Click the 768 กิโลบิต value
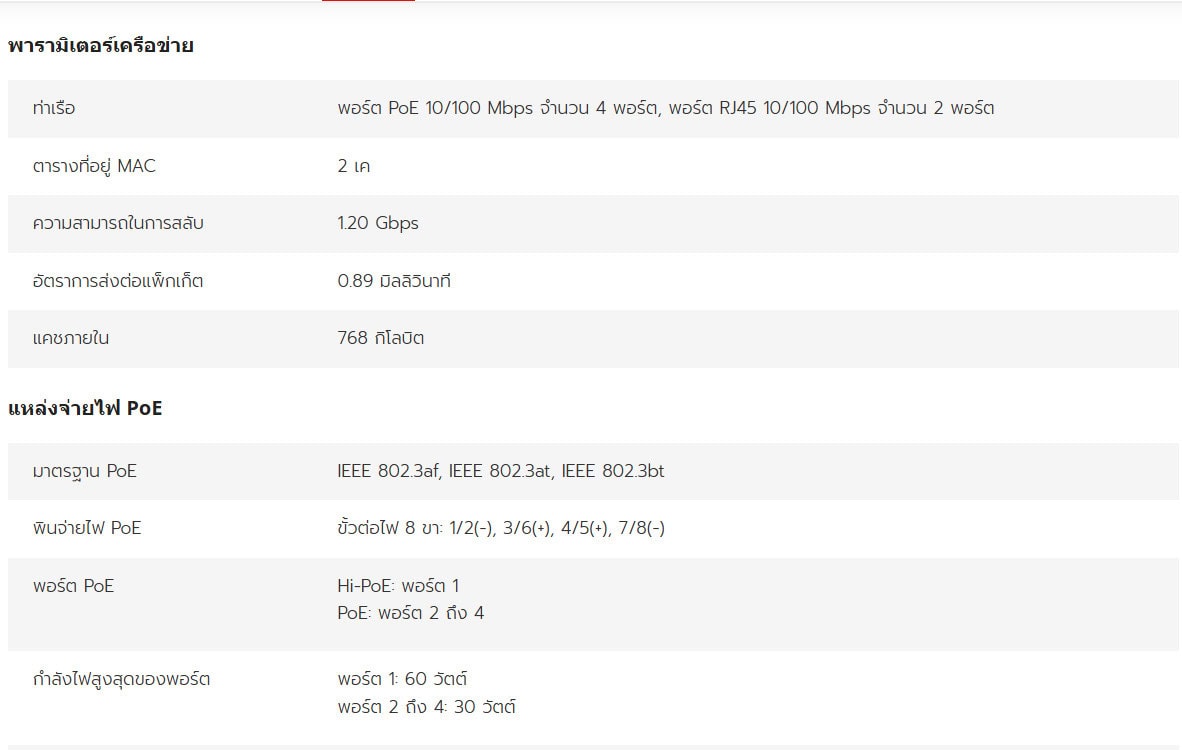This screenshot has width=1182, height=750. 381,338
